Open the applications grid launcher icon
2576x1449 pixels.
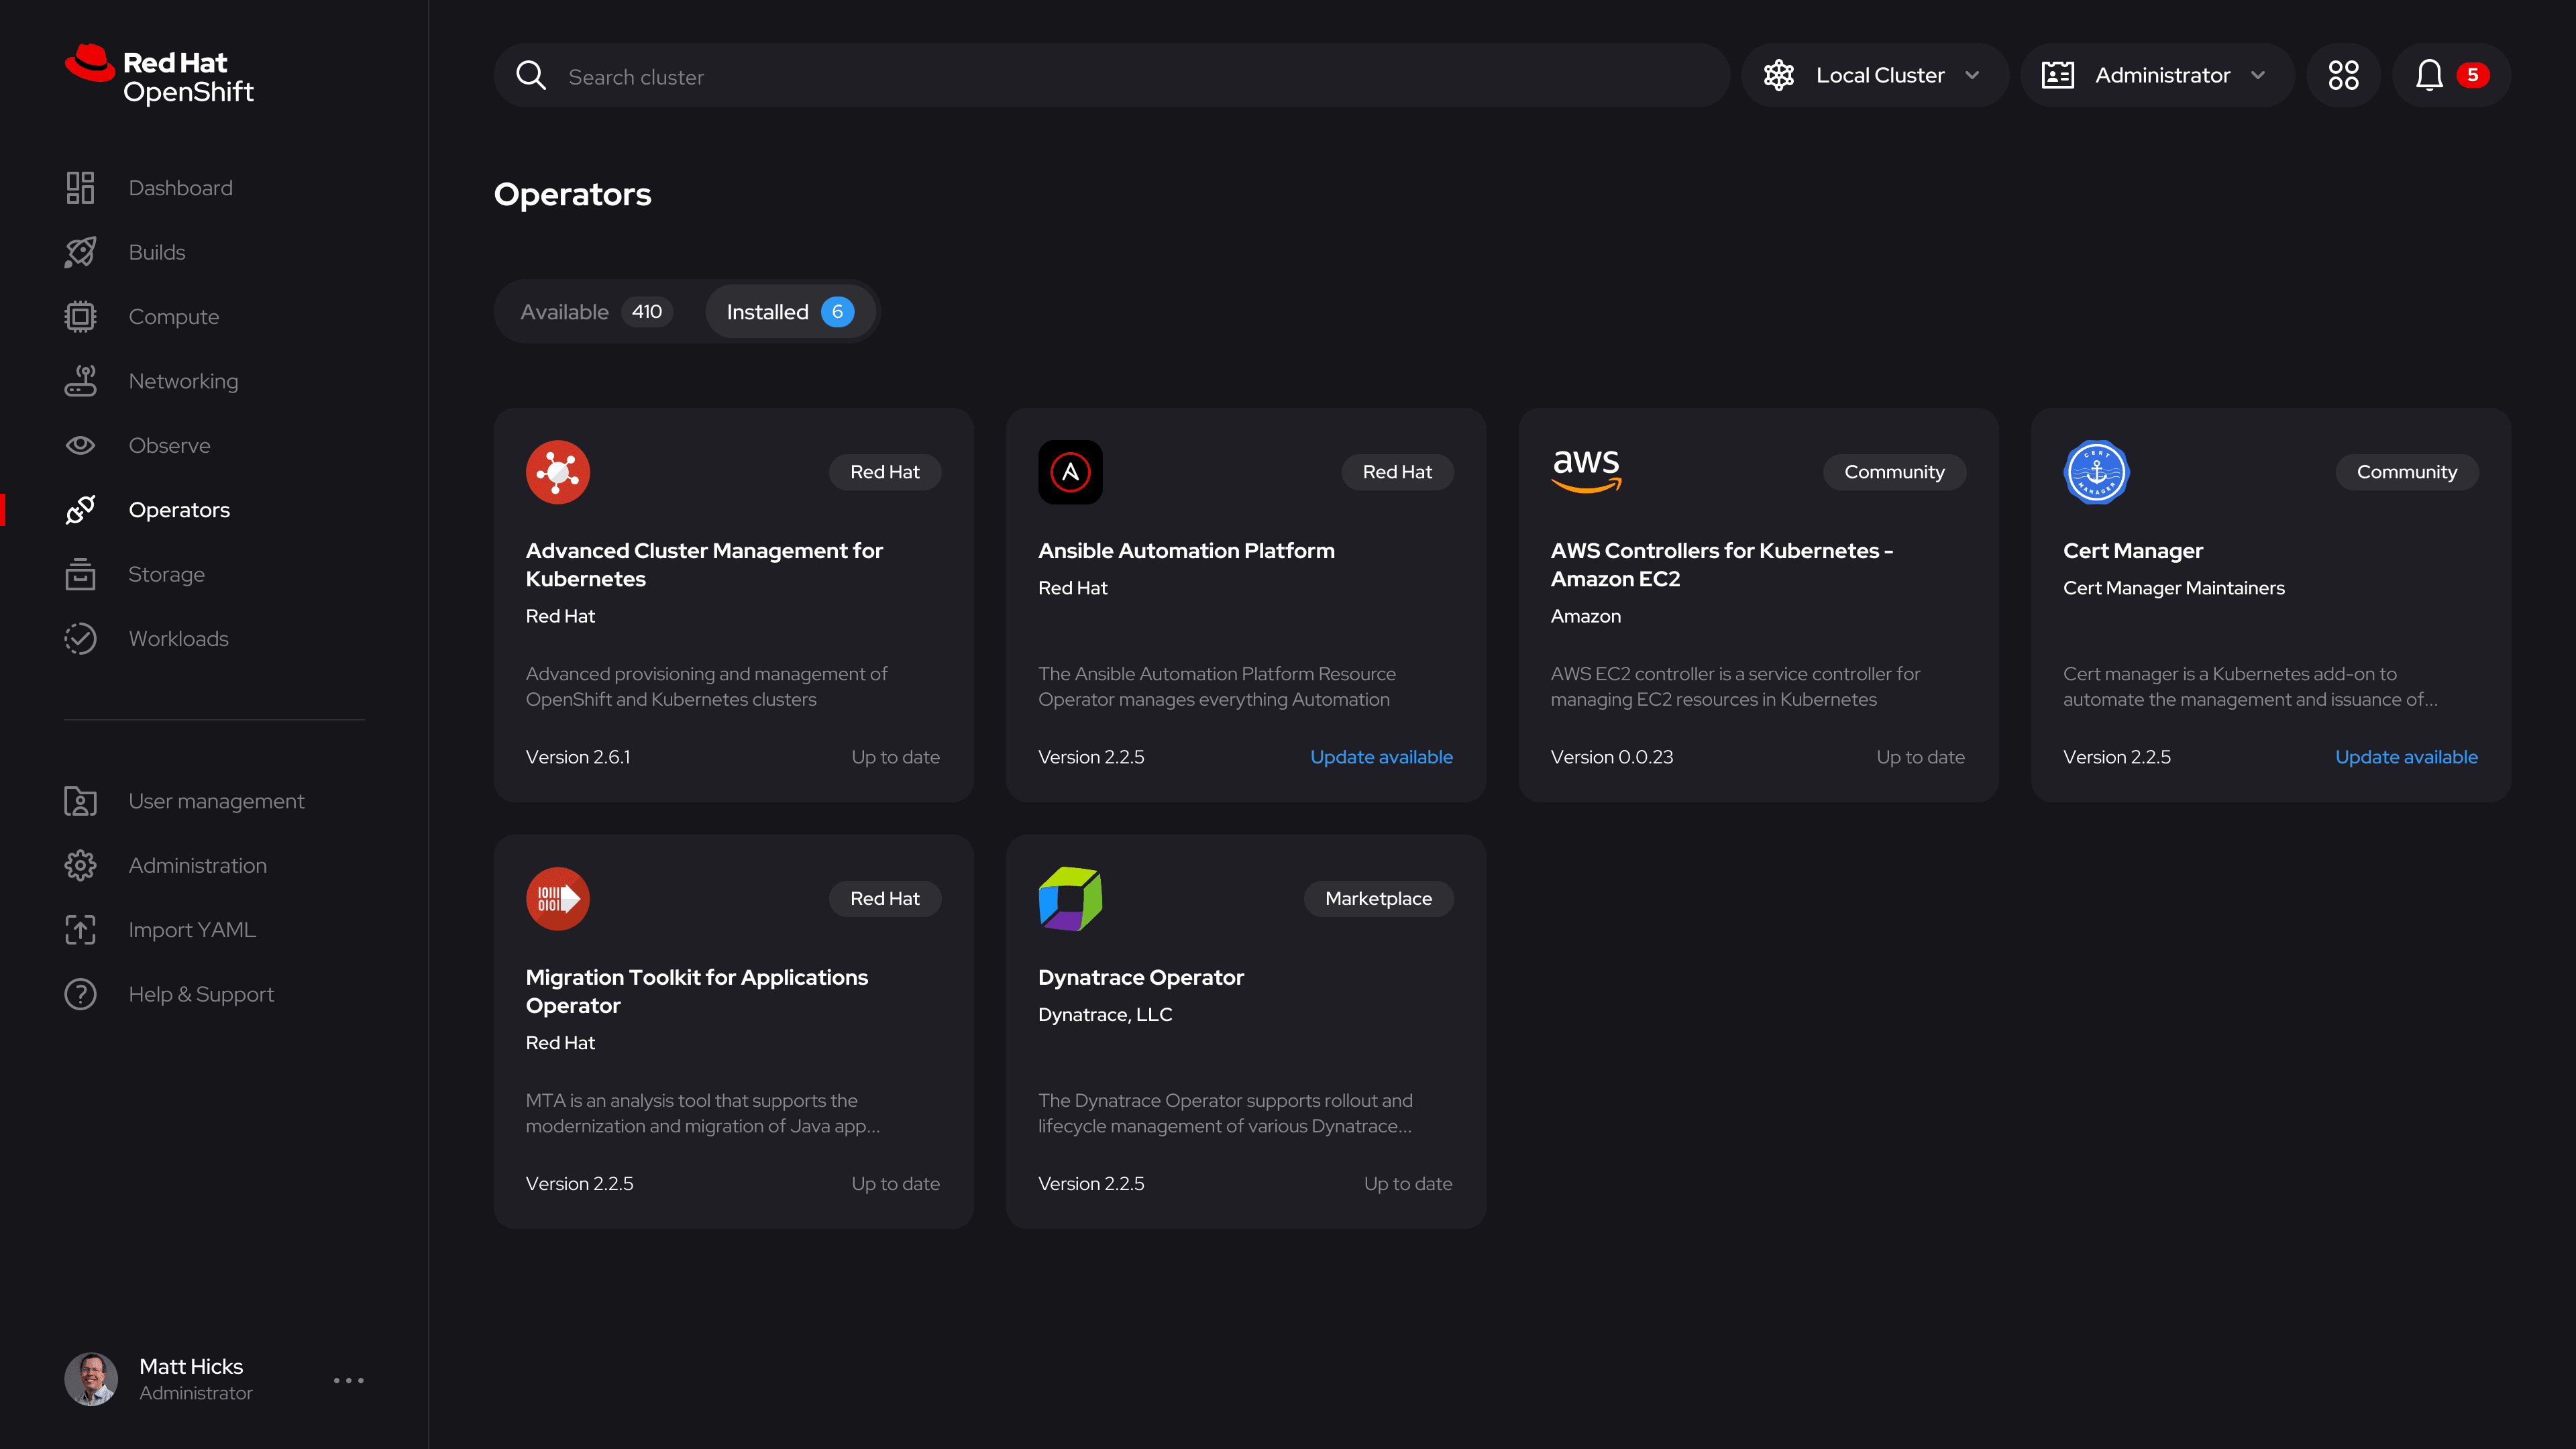click(x=2343, y=75)
